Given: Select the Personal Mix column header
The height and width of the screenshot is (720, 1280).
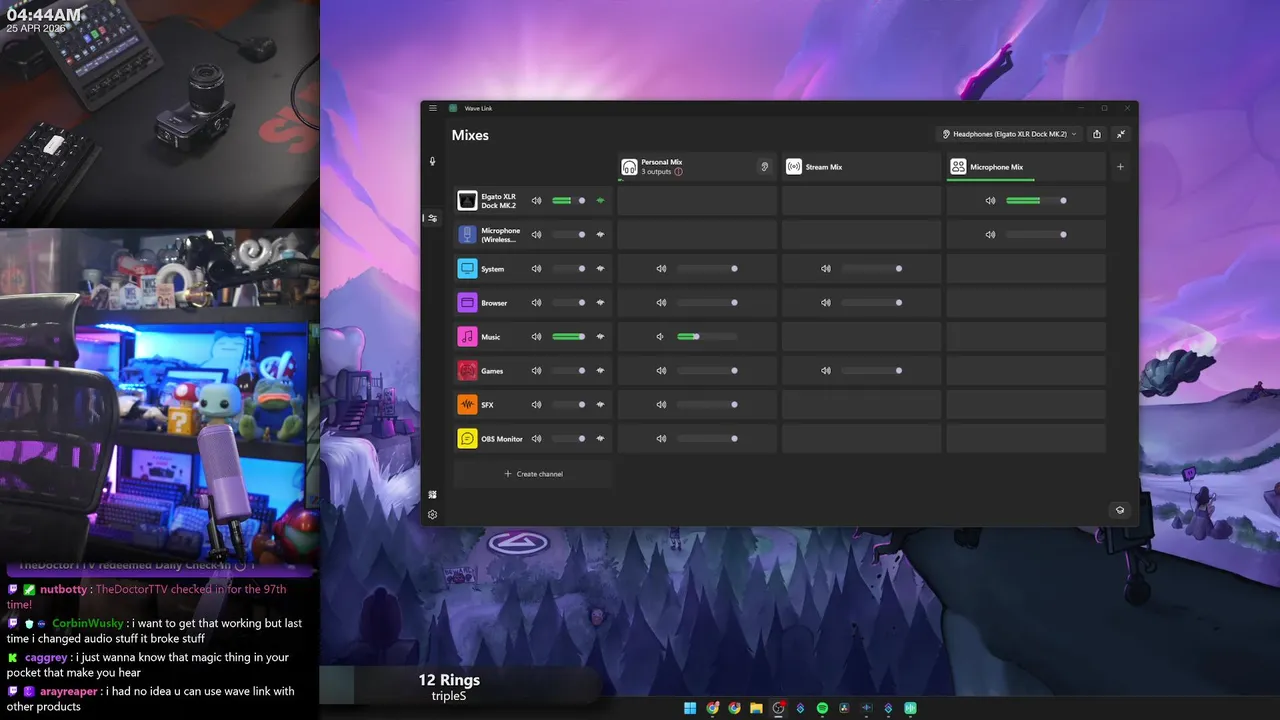Looking at the screenshot, I should pos(697,167).
